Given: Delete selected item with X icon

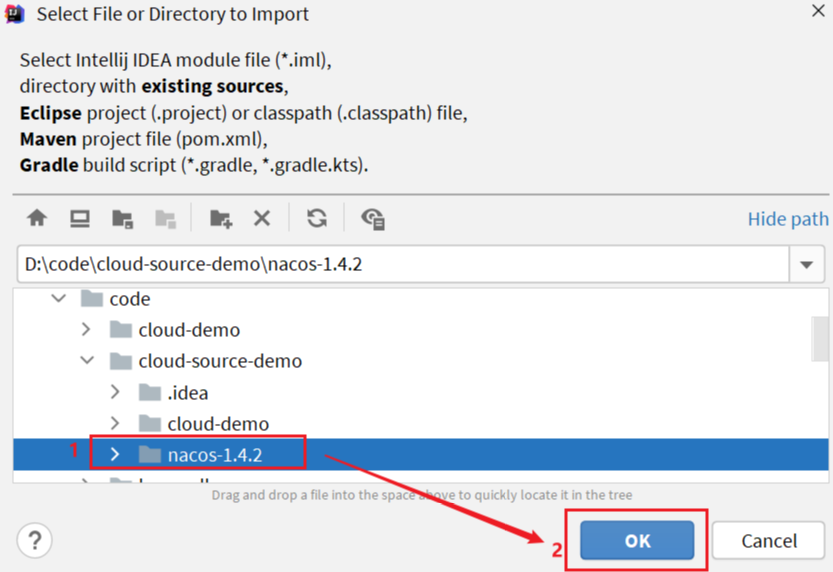Looking at the screenshot, I should pyautogui.click(x=262, y=218).
